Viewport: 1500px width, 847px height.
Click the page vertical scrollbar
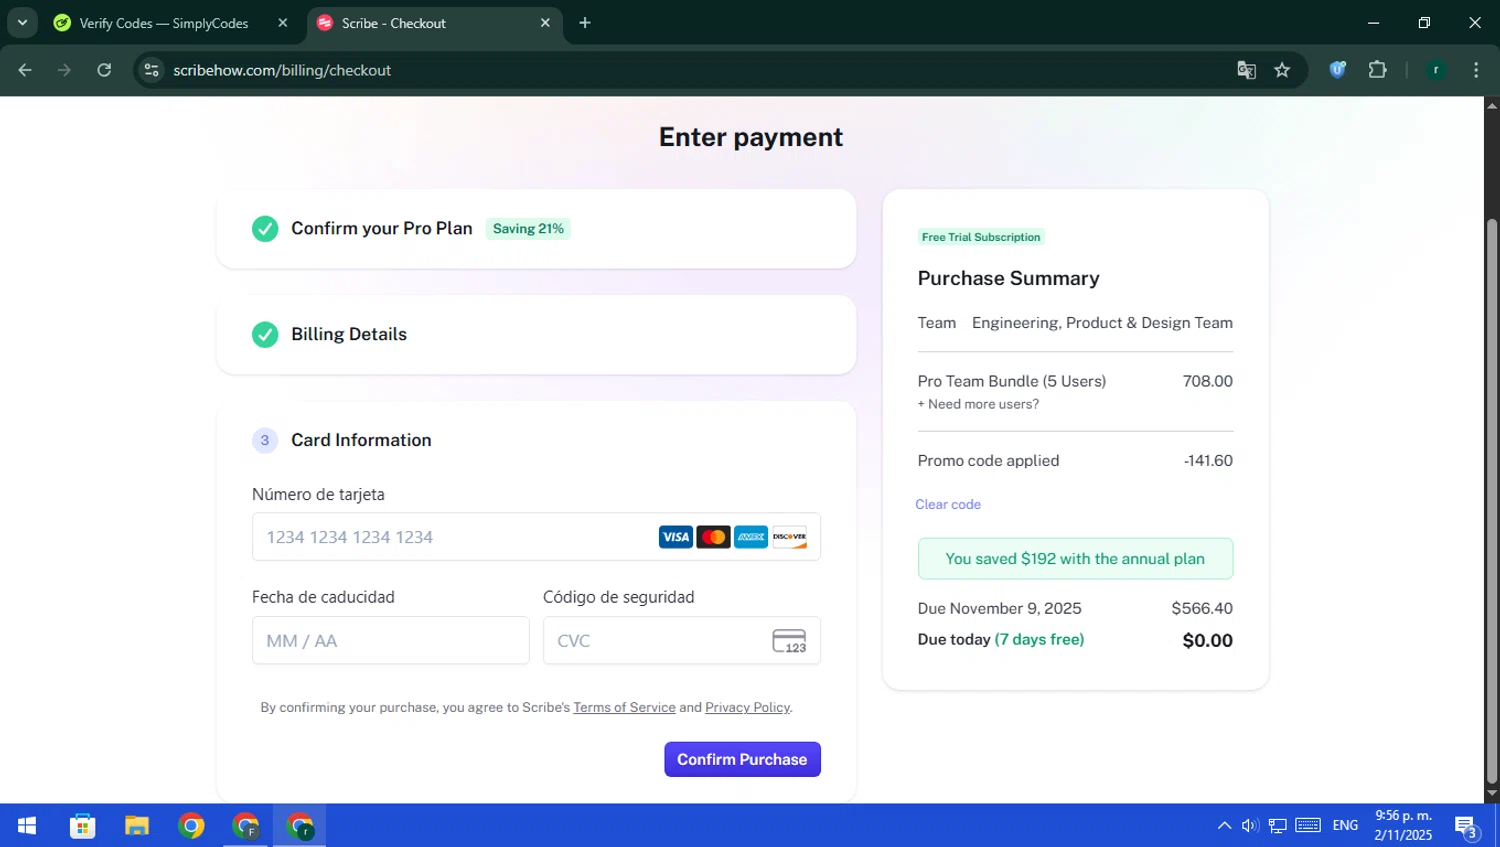[x=1492, y=500]
